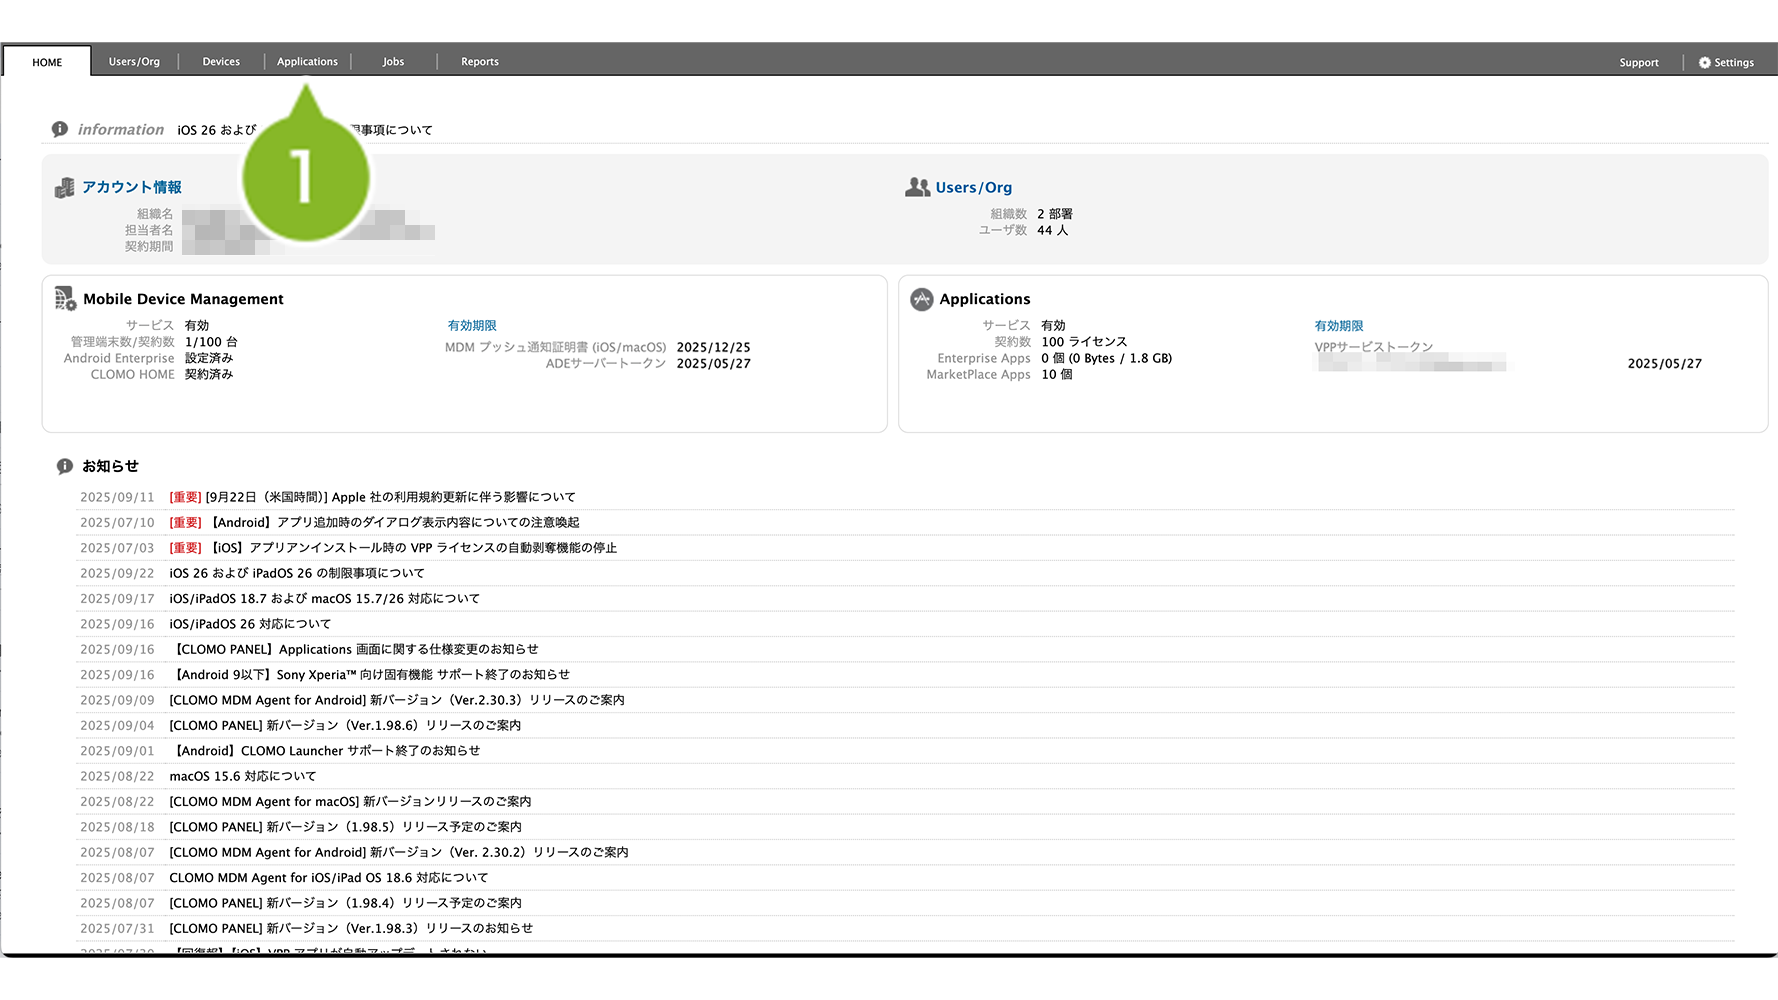The width and height of the screenshot is (1778, 1000).
Task: Click 有効期限 link in Mobile Device Management
Action: pyautogui.click(x=472, y=326)
